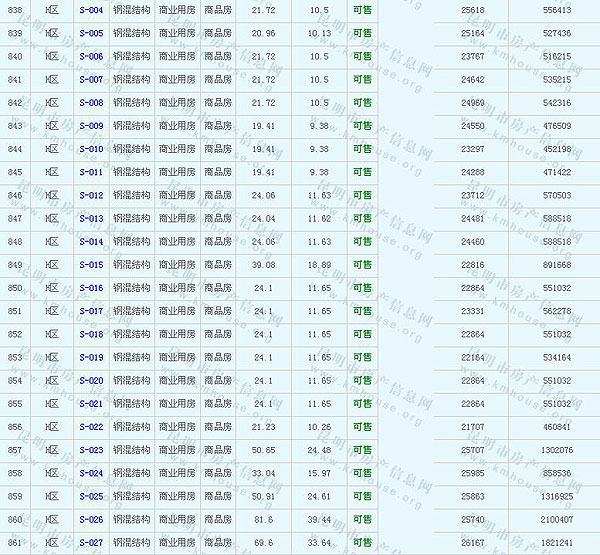Viewport: 600px width, 555px height.
Task: Select the S-017 unit link
Action: (91, 311)
